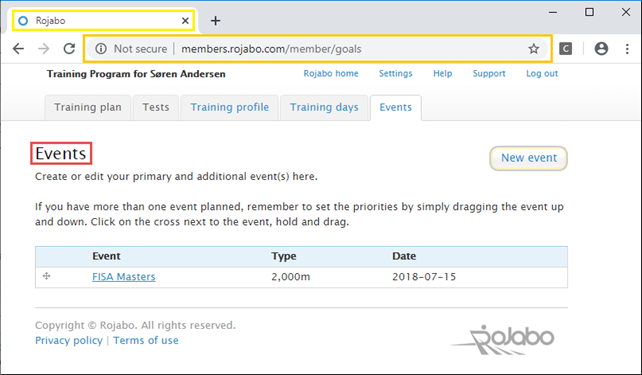The height and width of the screenshot is (375, 642).
Task: Click the Event column header
Action: click(106, 256)
